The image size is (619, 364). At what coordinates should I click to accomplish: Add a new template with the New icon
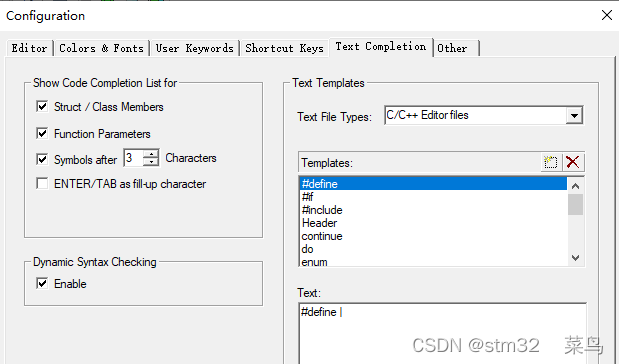click(551, 162)
